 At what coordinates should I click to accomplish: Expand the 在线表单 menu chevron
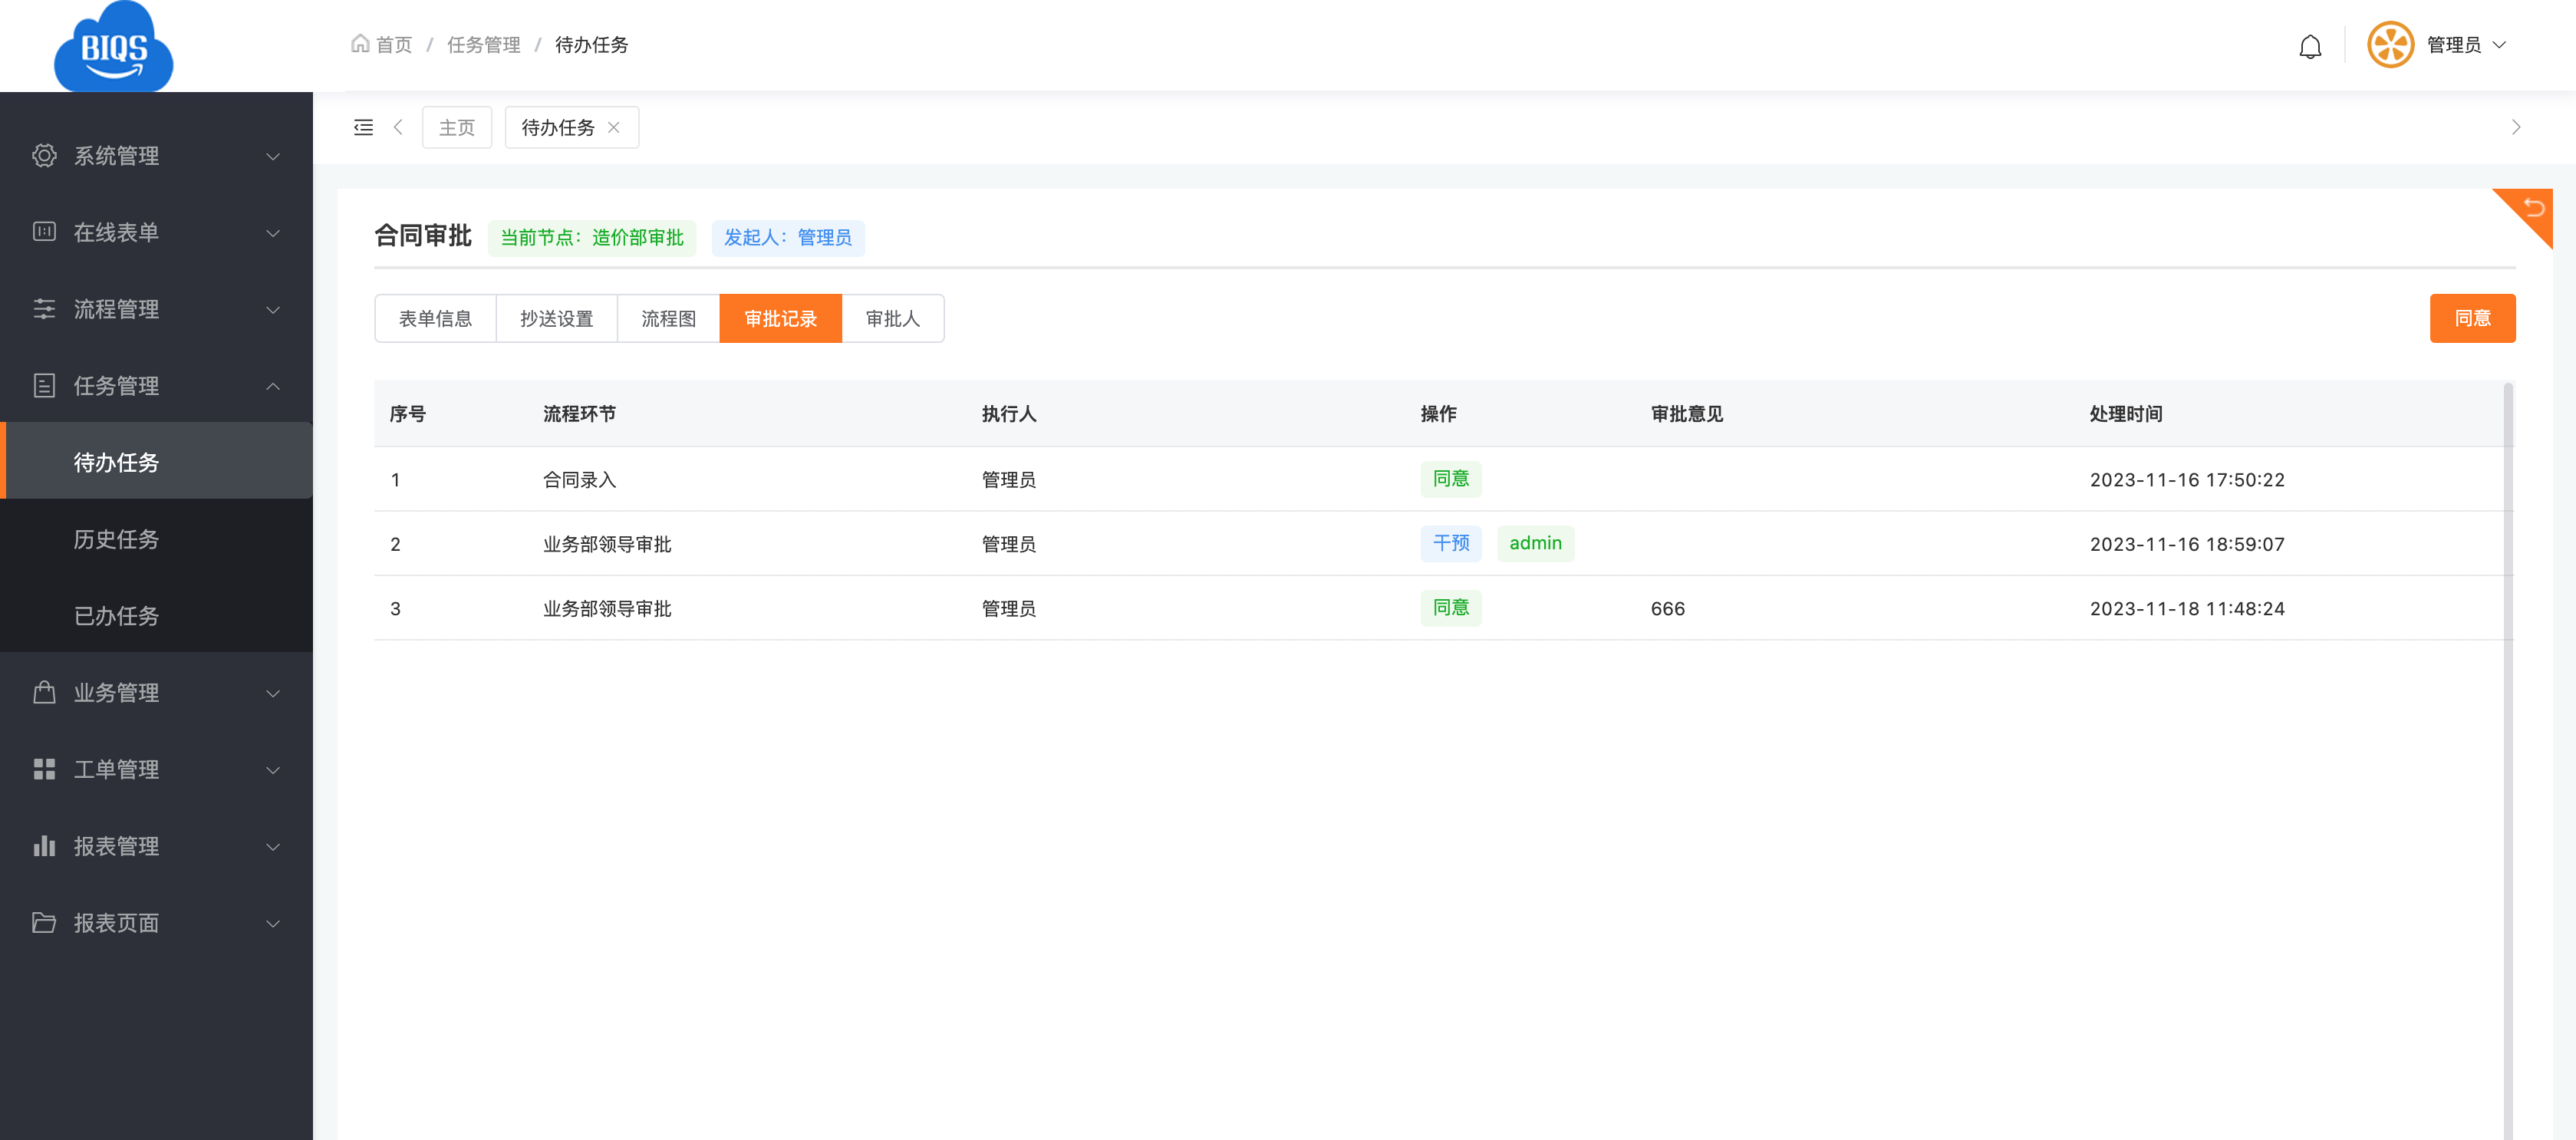click(273, 233)
